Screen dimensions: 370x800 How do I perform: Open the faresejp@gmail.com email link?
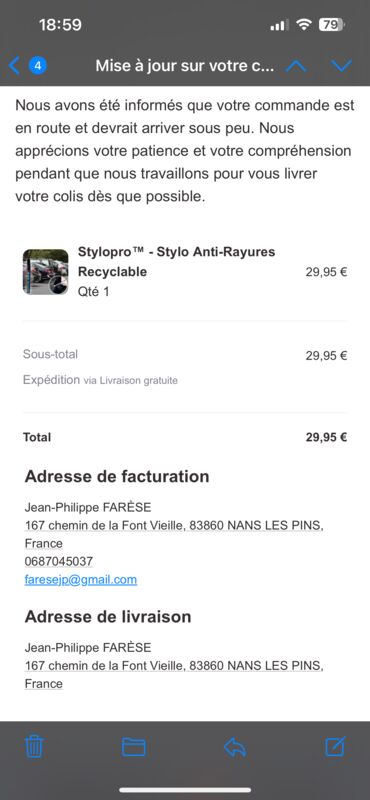tap(81, 580)
